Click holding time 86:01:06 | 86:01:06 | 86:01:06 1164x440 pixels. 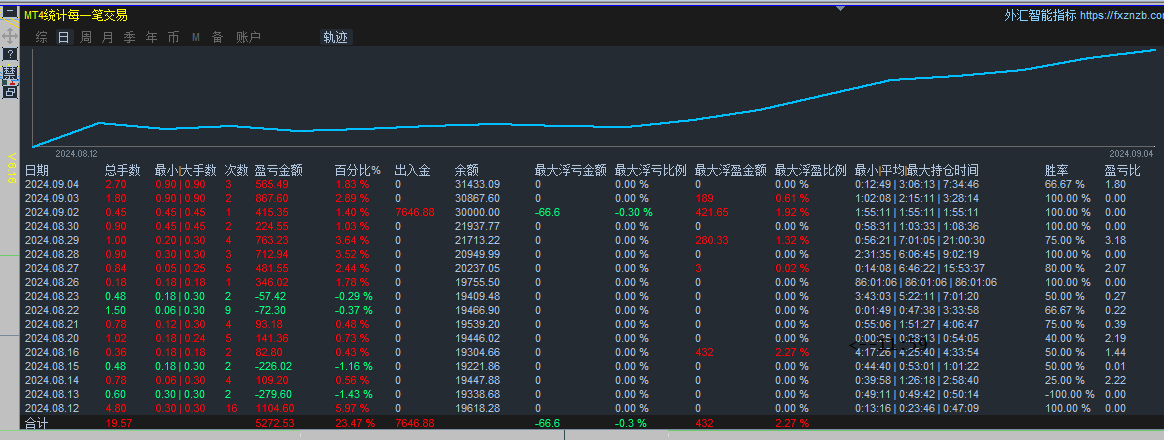926,282
